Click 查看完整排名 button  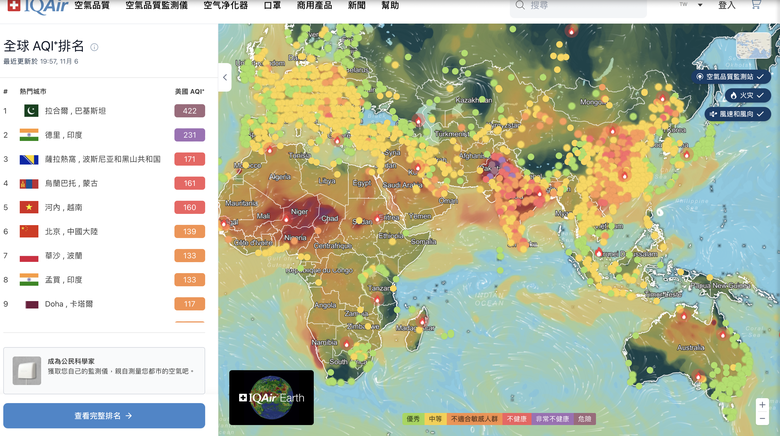tap(104, 416)
